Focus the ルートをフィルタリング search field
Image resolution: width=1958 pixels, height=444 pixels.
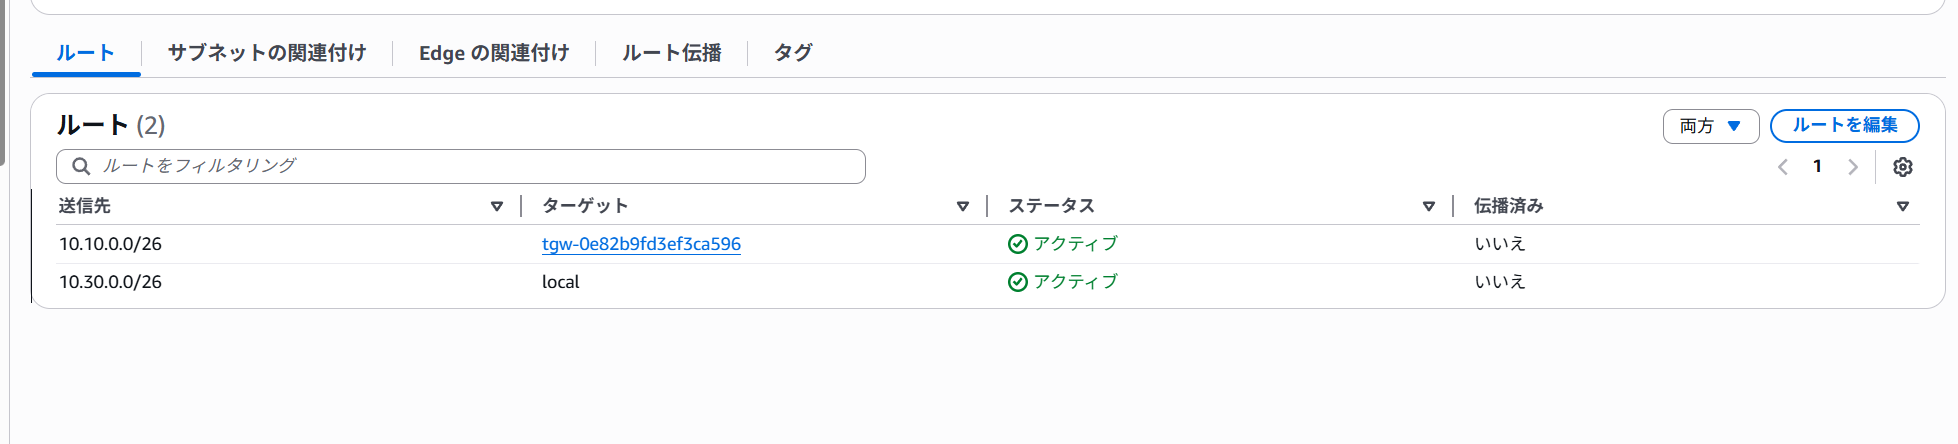pos(461,166)
